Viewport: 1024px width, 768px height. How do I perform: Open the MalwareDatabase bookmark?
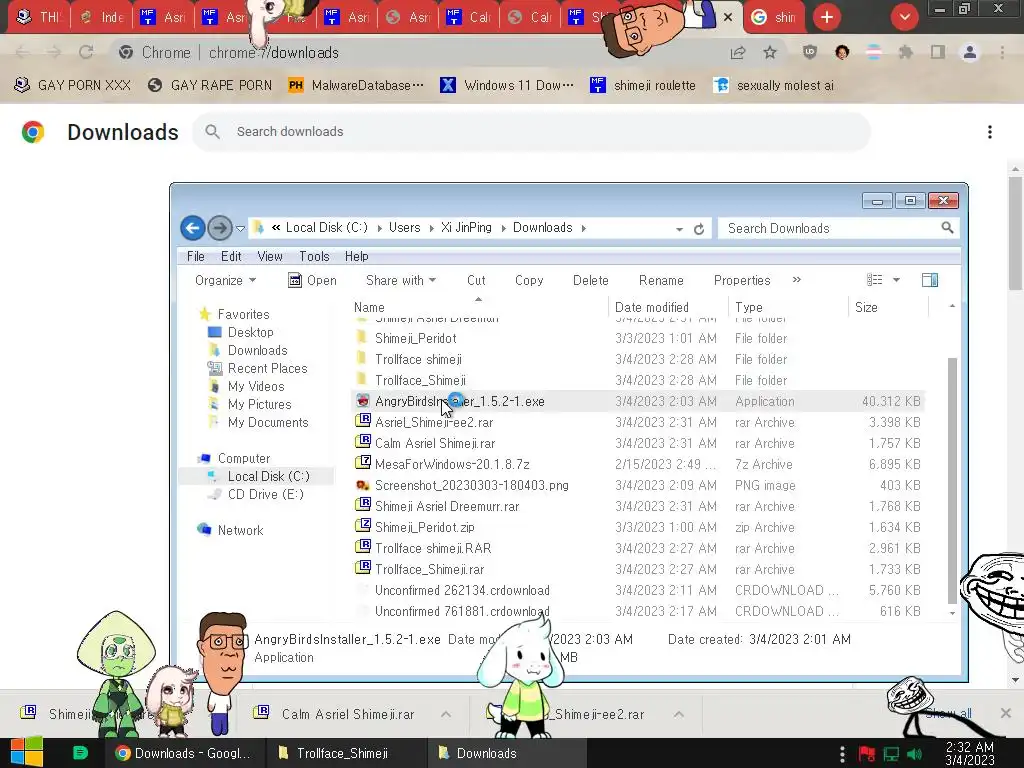click(x=357, y=86)
